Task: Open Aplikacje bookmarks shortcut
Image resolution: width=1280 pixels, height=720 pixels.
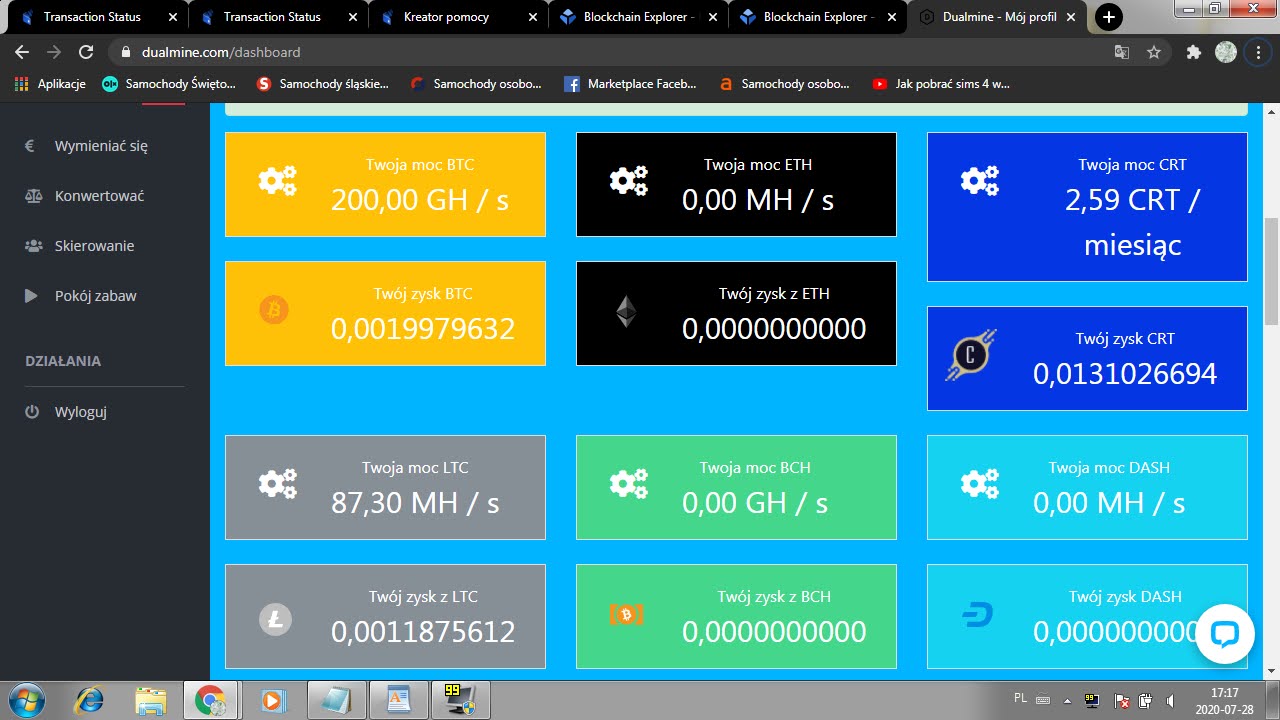Action: click(x=51, y=84)
